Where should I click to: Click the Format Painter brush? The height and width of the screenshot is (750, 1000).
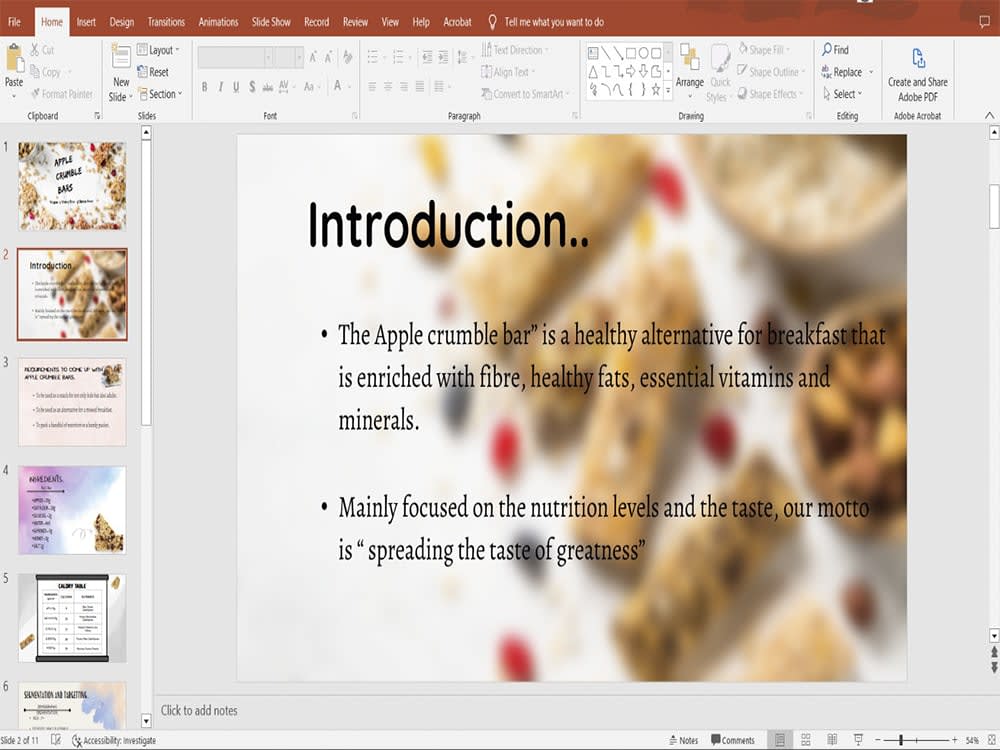(x=35, y=94)
